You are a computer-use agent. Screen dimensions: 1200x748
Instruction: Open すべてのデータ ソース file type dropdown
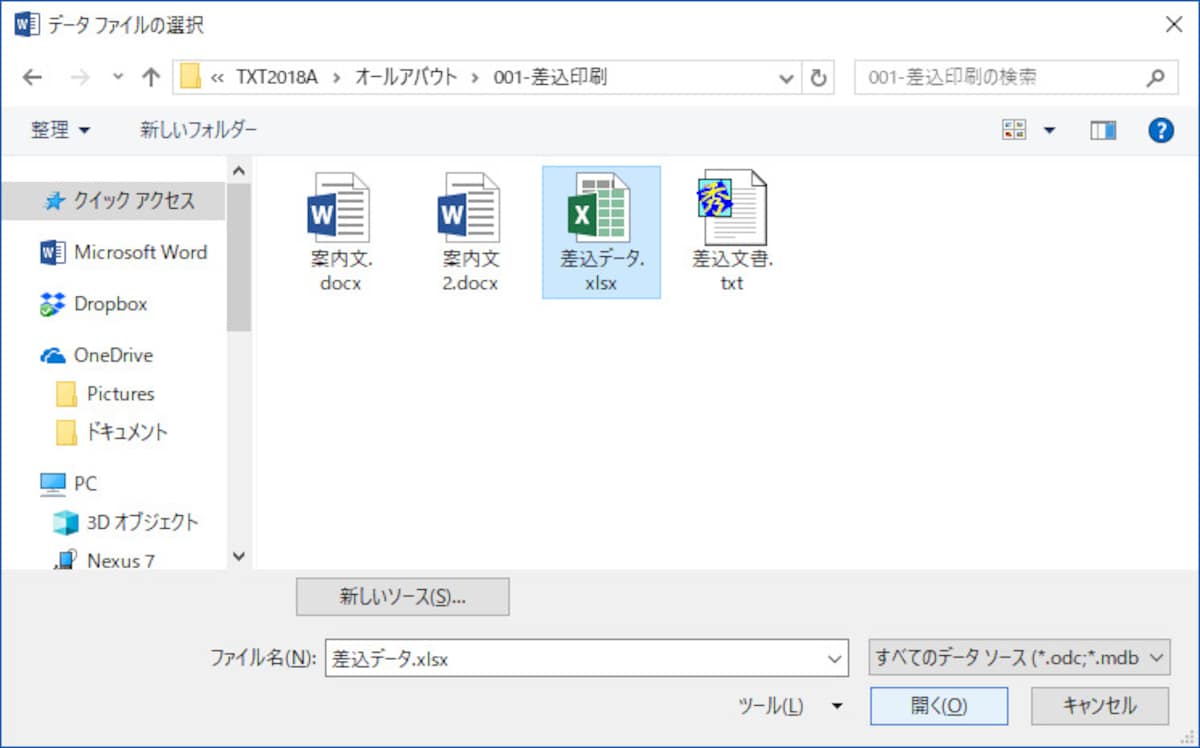(x=1020, y=658)
